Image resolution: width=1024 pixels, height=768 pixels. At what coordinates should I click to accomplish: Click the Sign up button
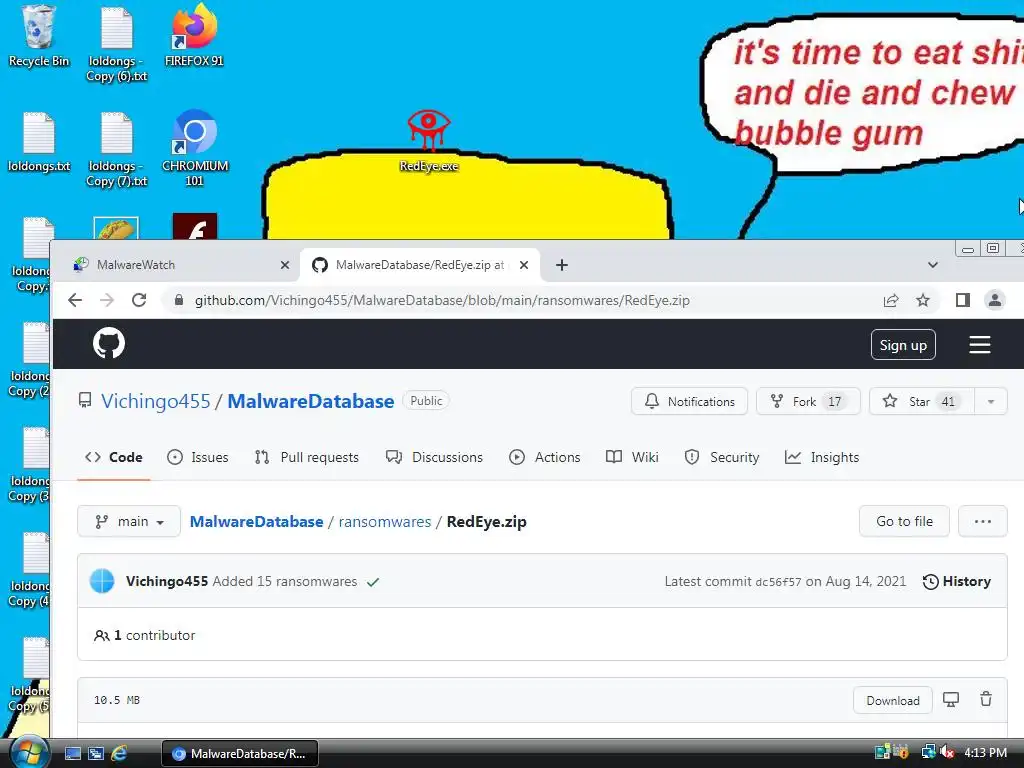[903, 345]
